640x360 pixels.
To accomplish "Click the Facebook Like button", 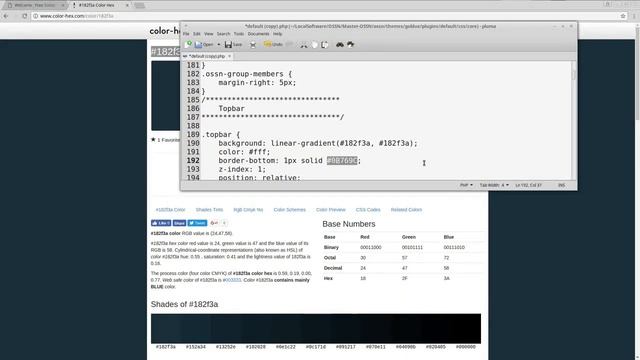I will [x=161, y=223].
